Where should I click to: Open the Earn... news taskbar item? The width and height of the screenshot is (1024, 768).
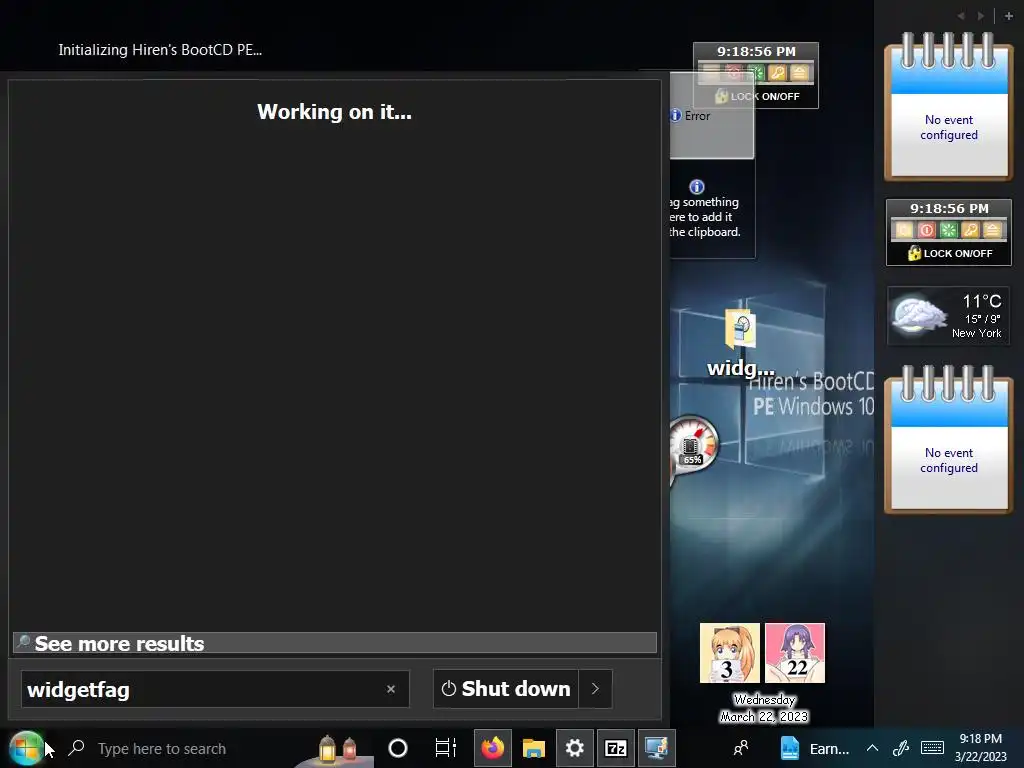coord(815,748)
